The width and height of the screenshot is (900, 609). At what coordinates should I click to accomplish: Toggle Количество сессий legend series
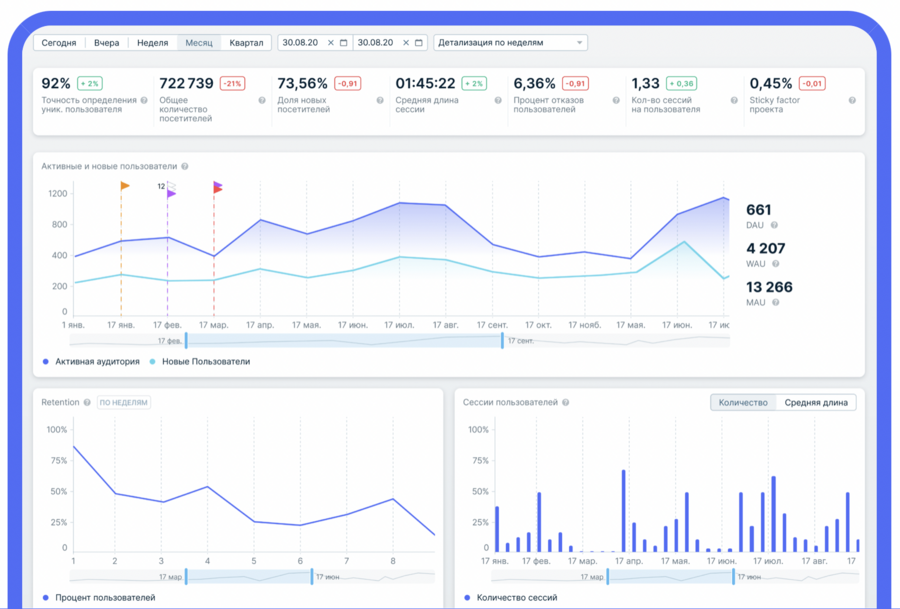pos(508,598)
